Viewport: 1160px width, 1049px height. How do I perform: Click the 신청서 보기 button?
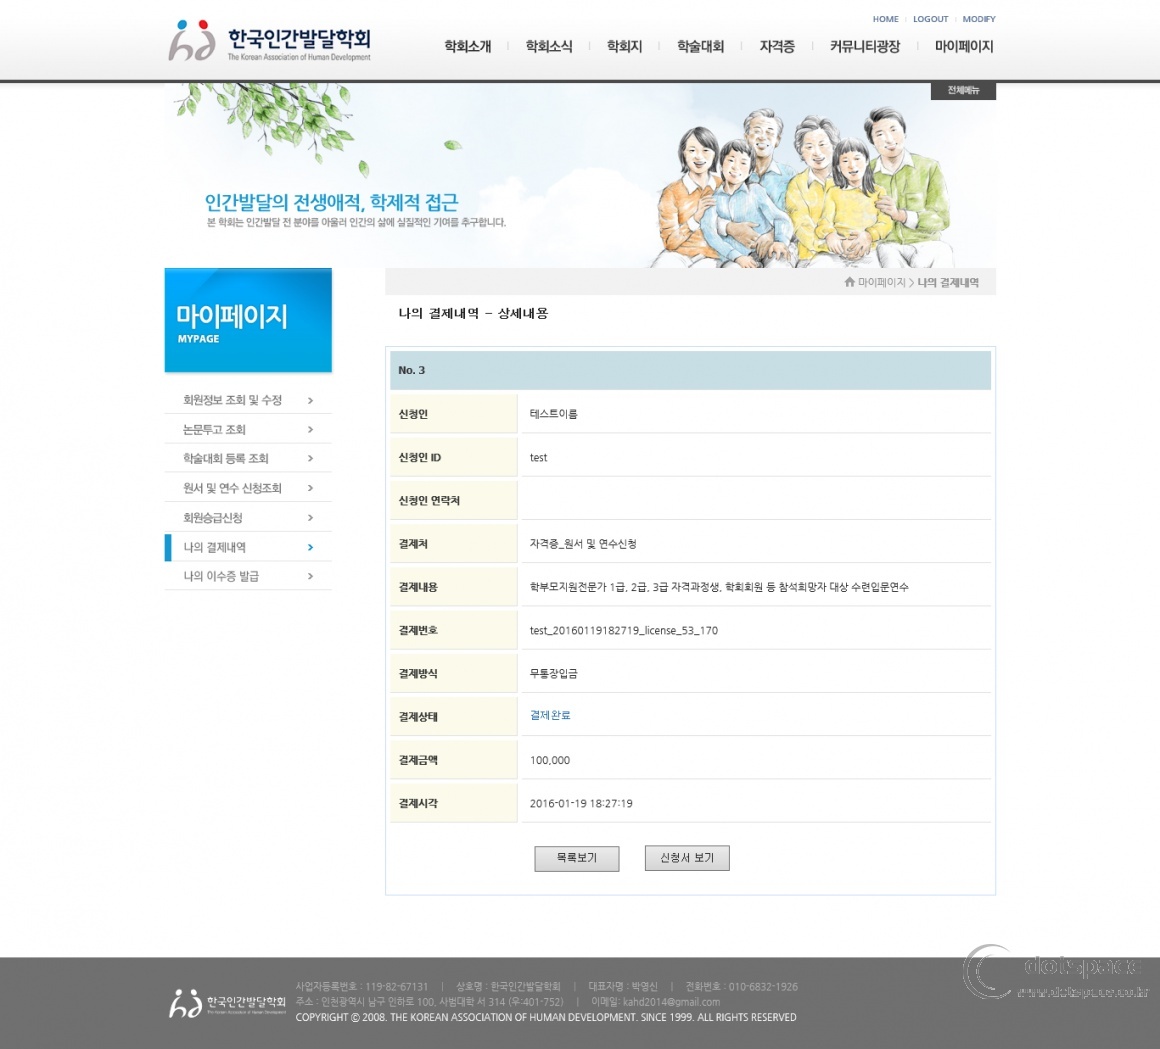click(687, 858)
